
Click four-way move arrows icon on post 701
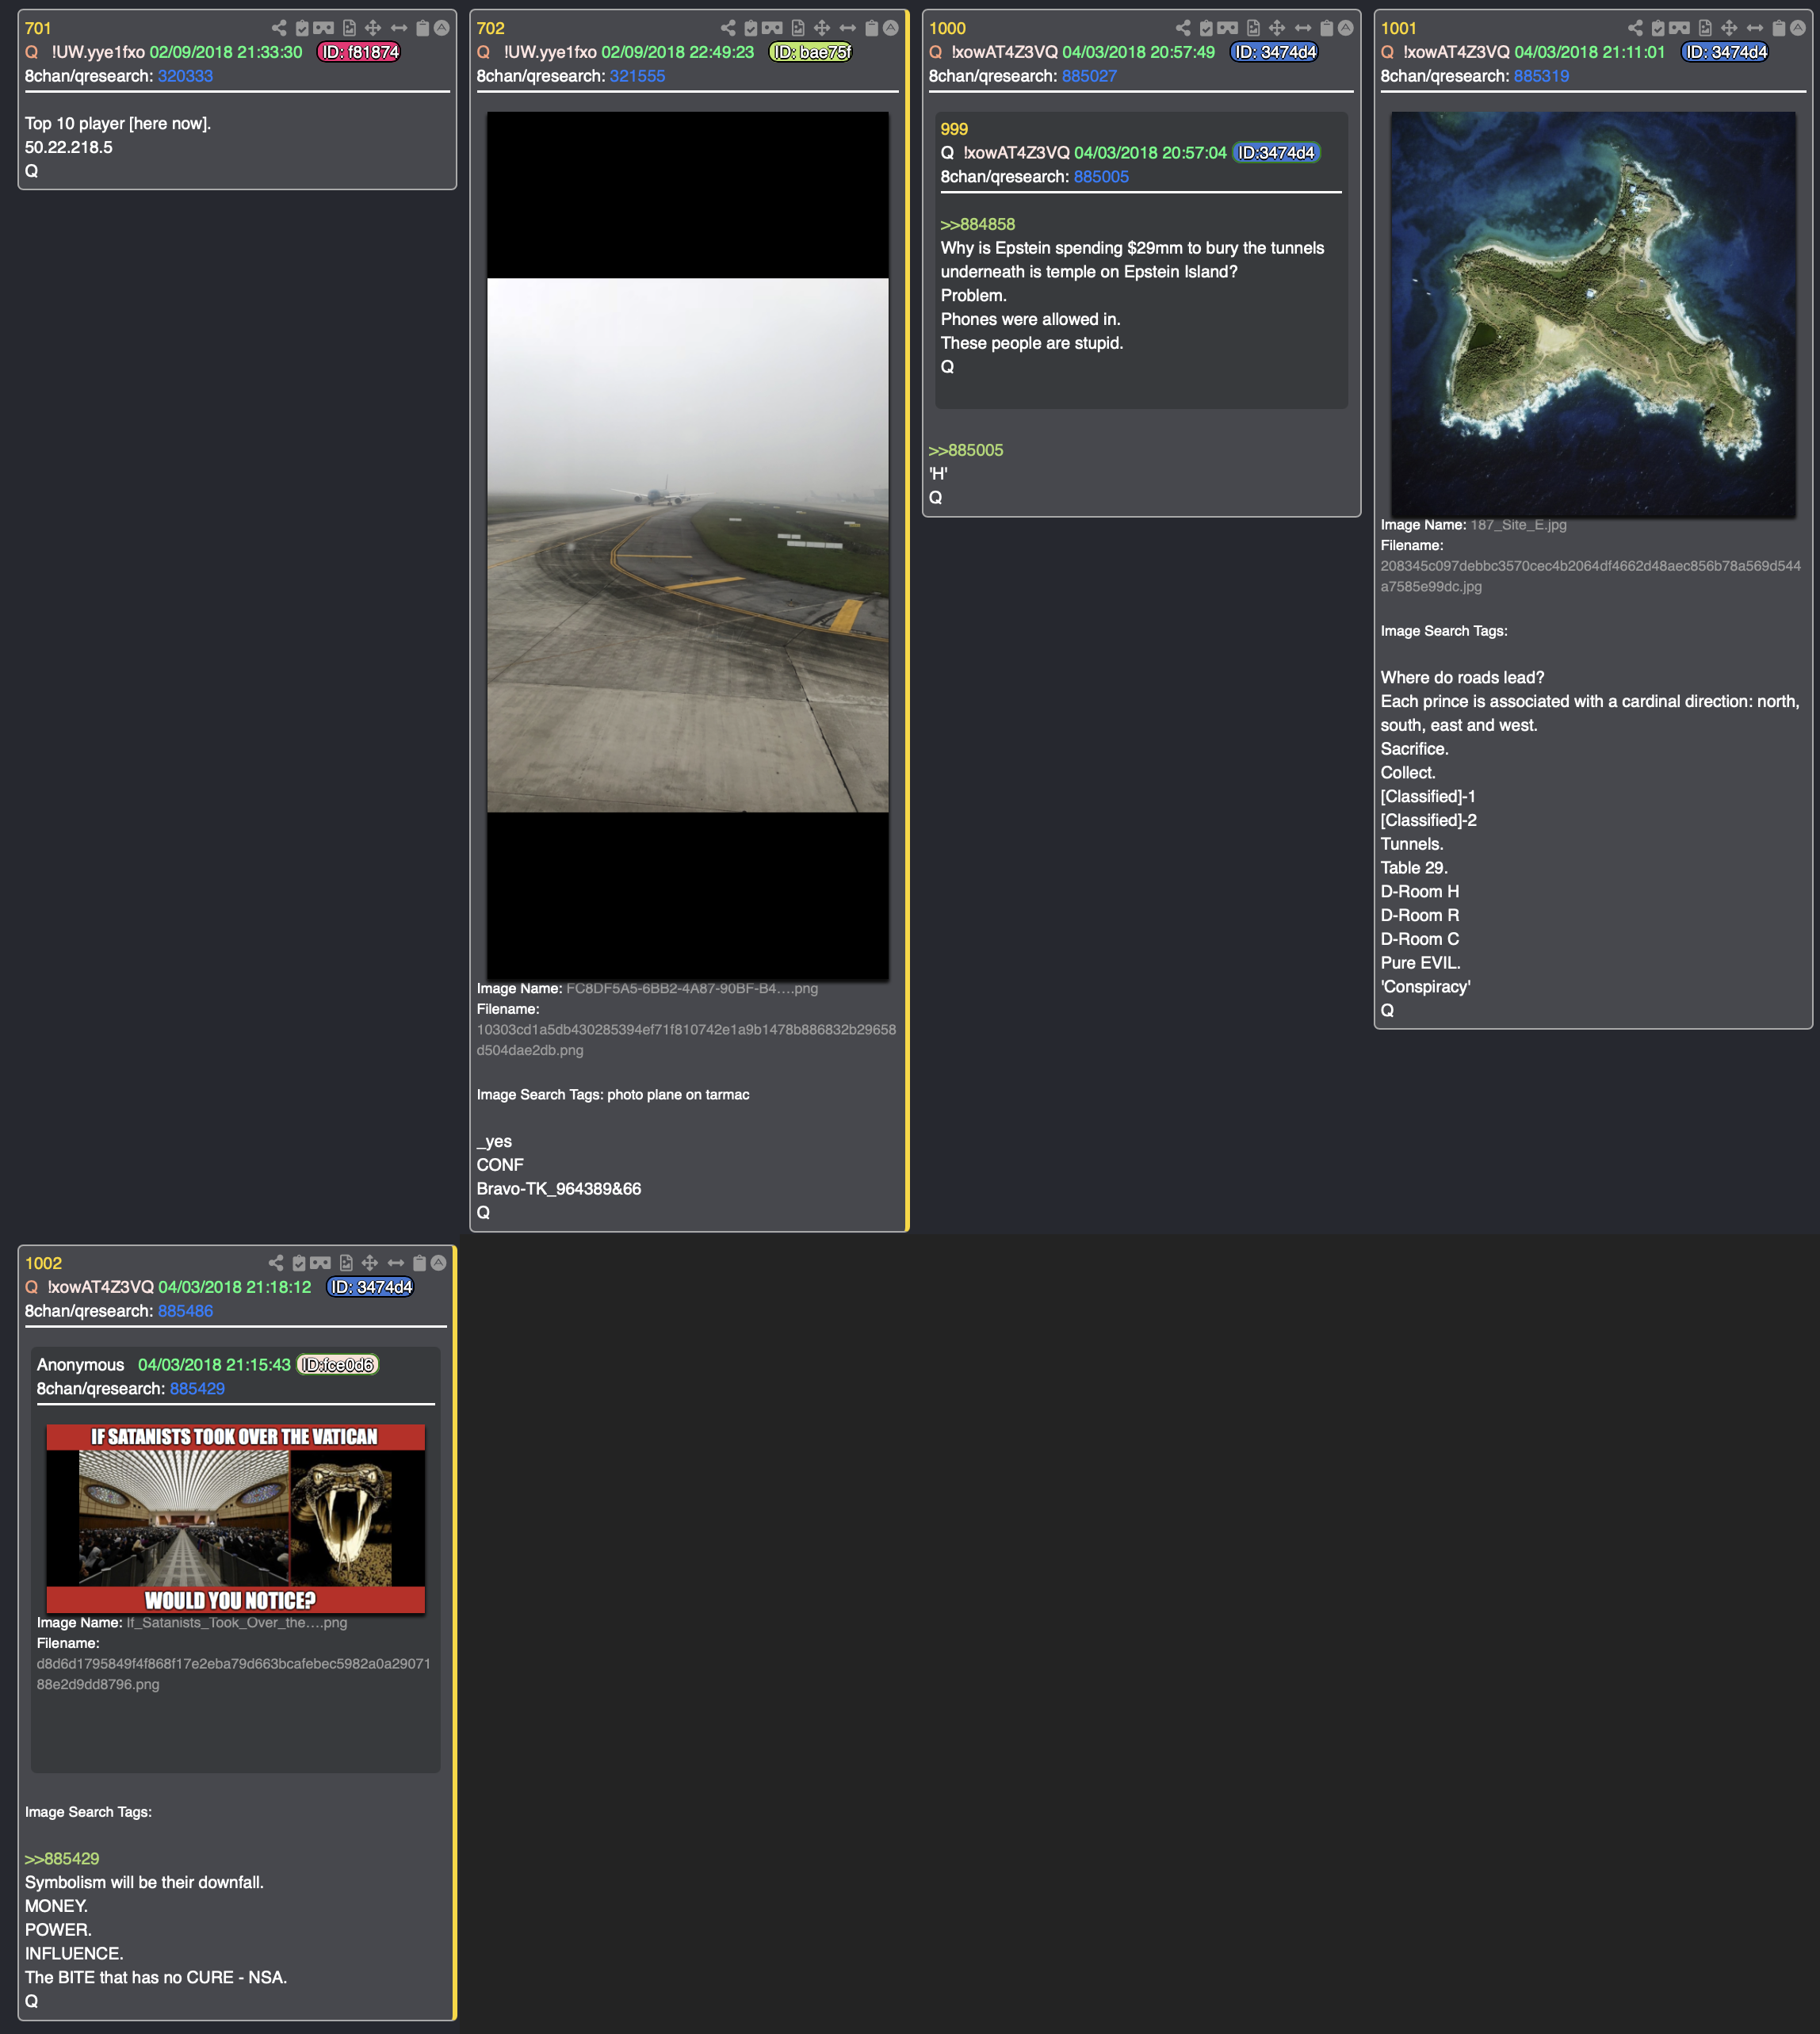pos(373,28)
